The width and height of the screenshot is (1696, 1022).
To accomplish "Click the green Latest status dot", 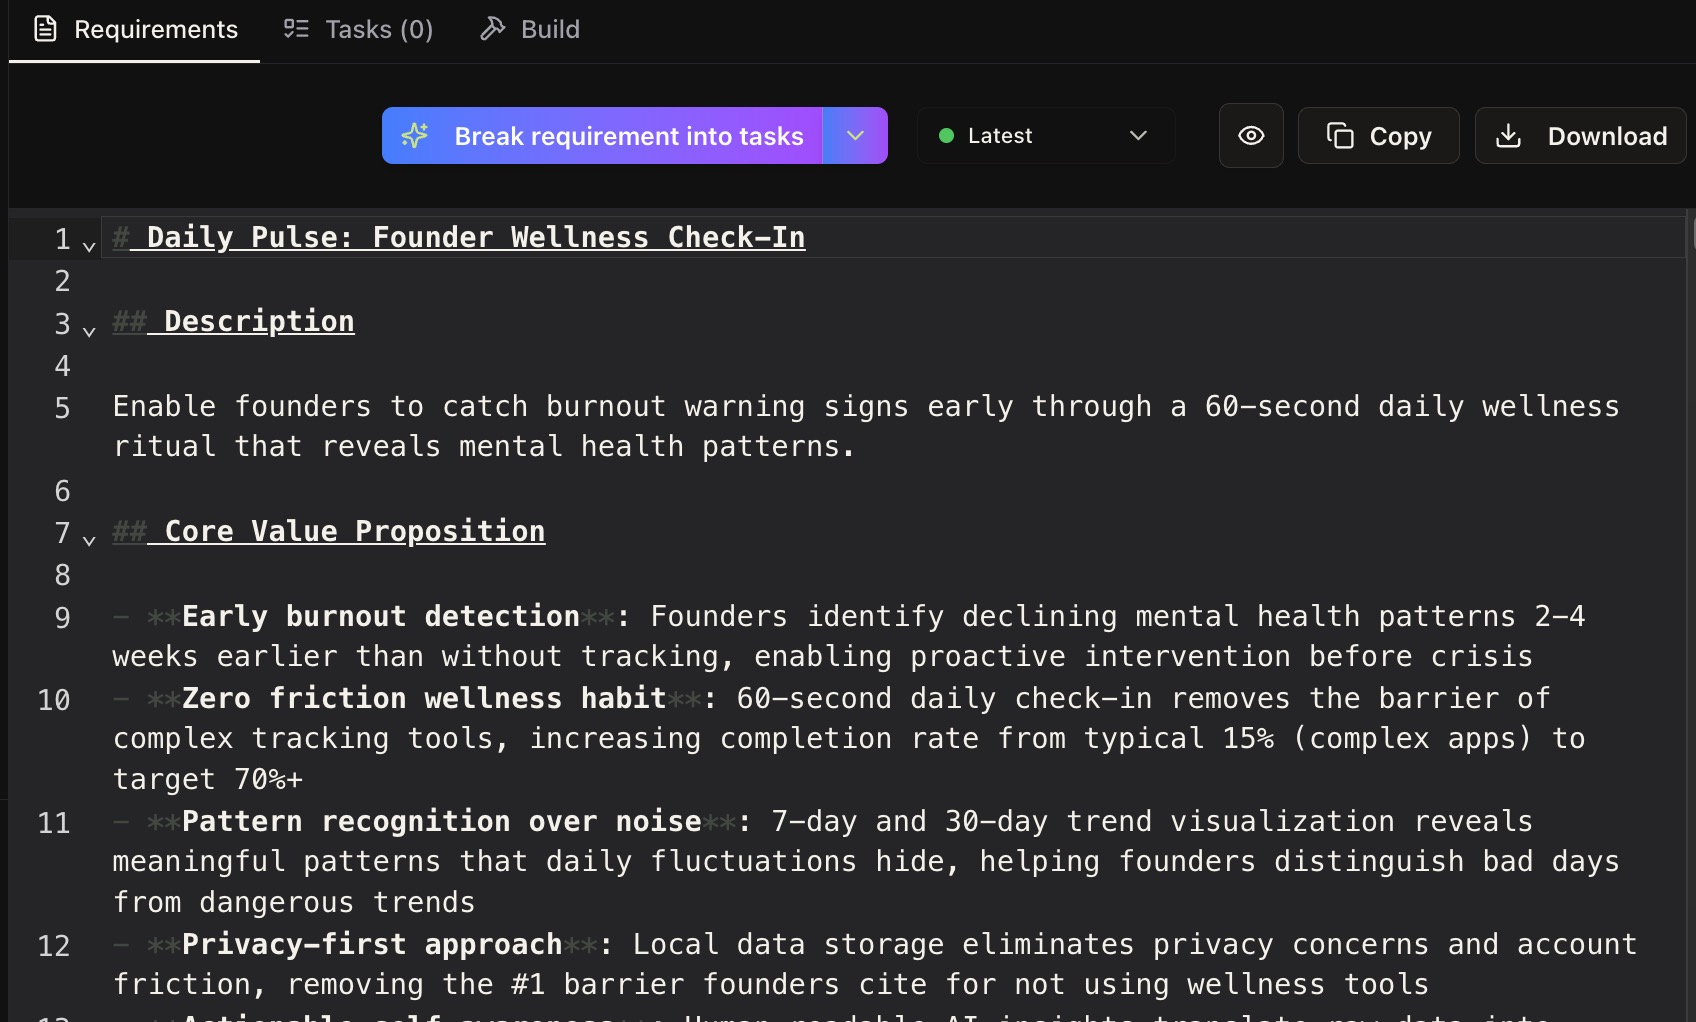I will 946,136.
